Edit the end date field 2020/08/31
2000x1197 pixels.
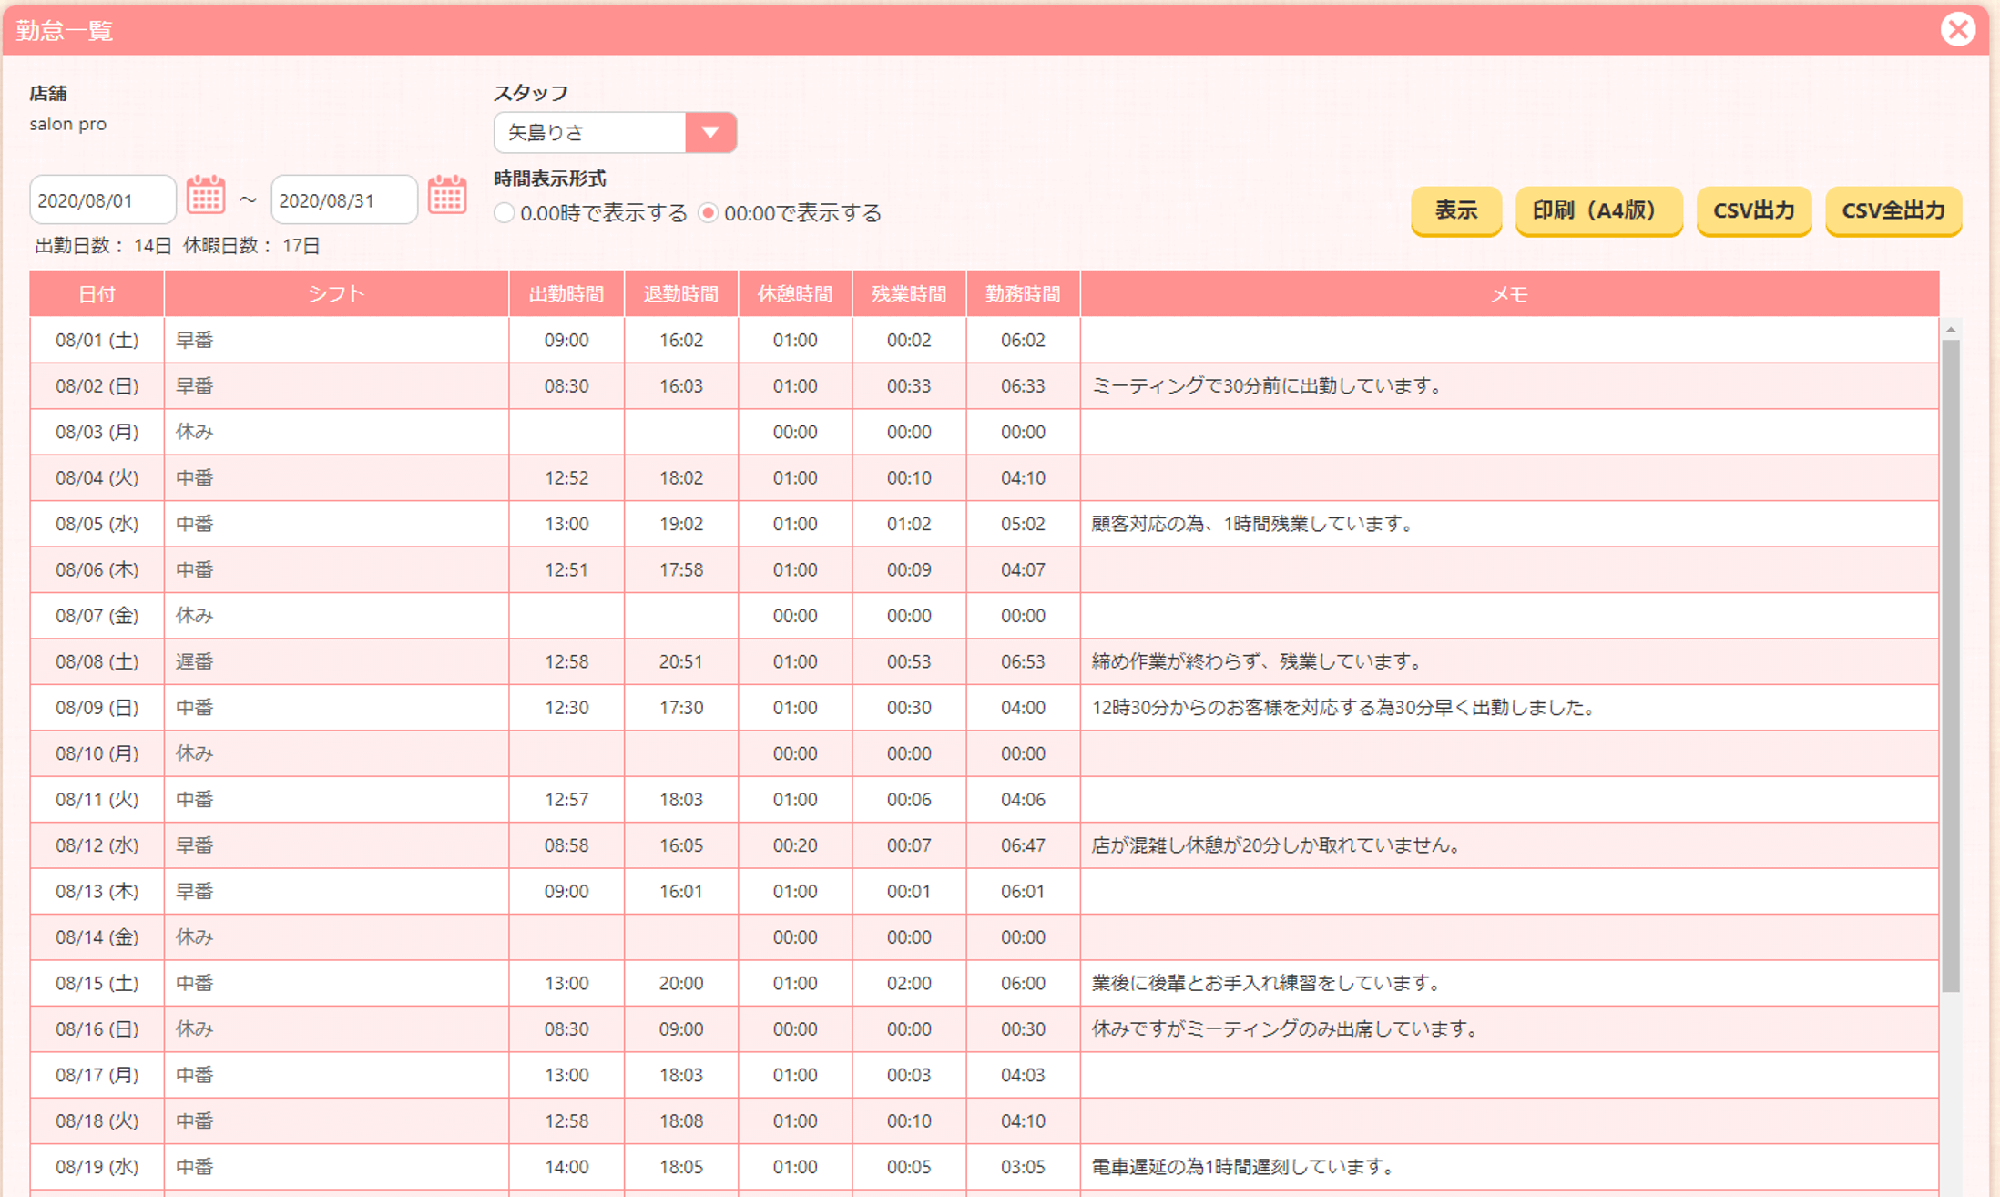pos(344,200)
